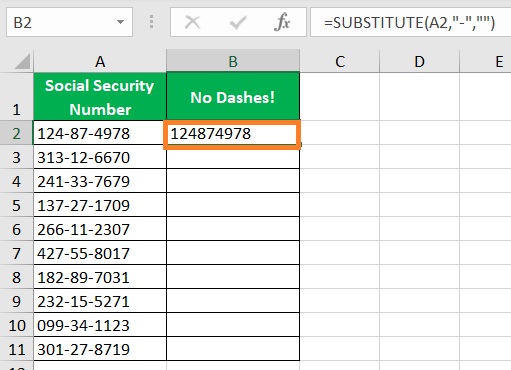511x370 pixels.
Task: Select column D header
Action: (x=419, y=62)
